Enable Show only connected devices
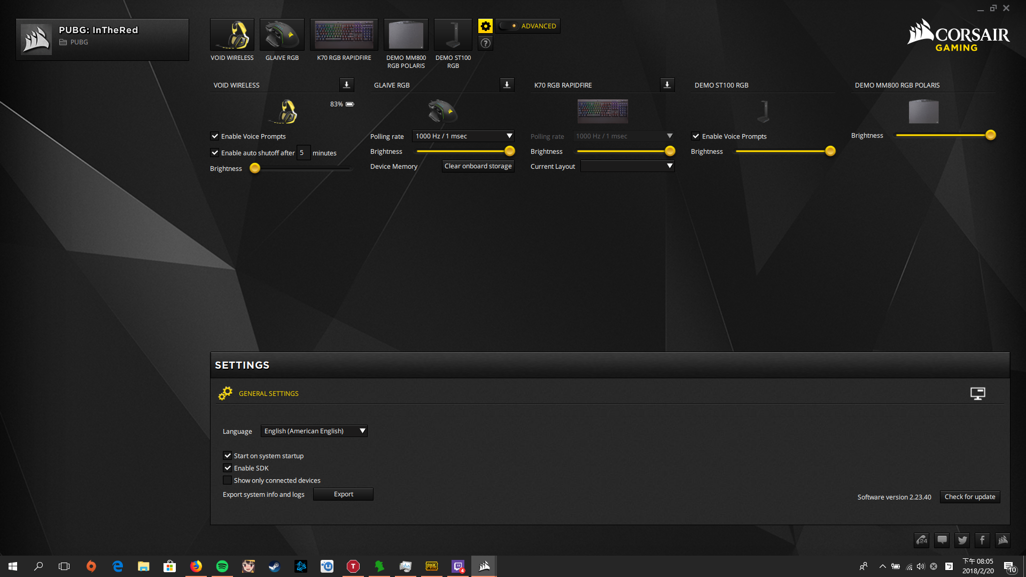 [x=228, y=481]
